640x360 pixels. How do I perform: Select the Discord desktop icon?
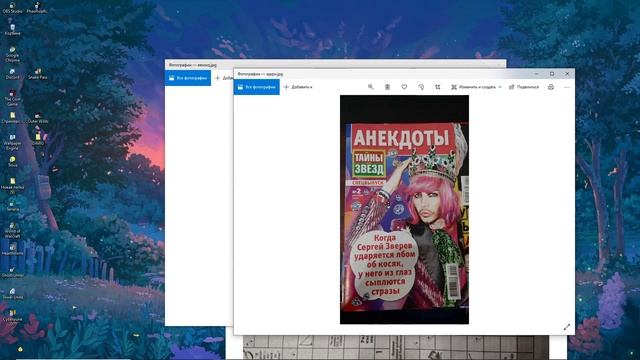[13, 74]
